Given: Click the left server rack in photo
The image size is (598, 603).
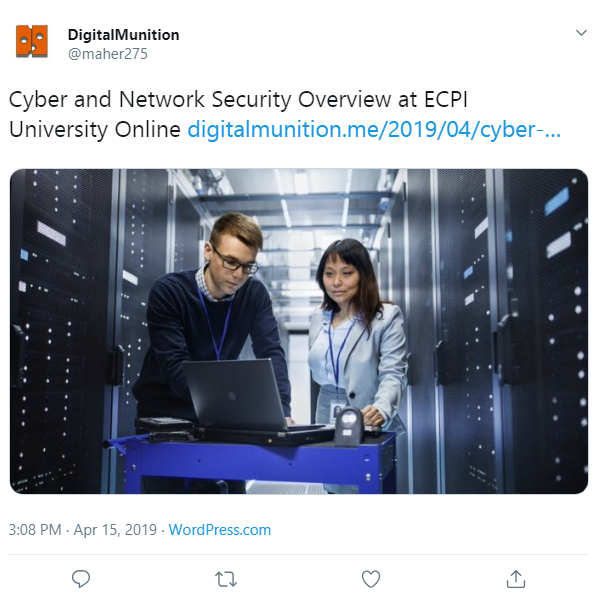Looking at the screenshot, I should coord(63,331).
